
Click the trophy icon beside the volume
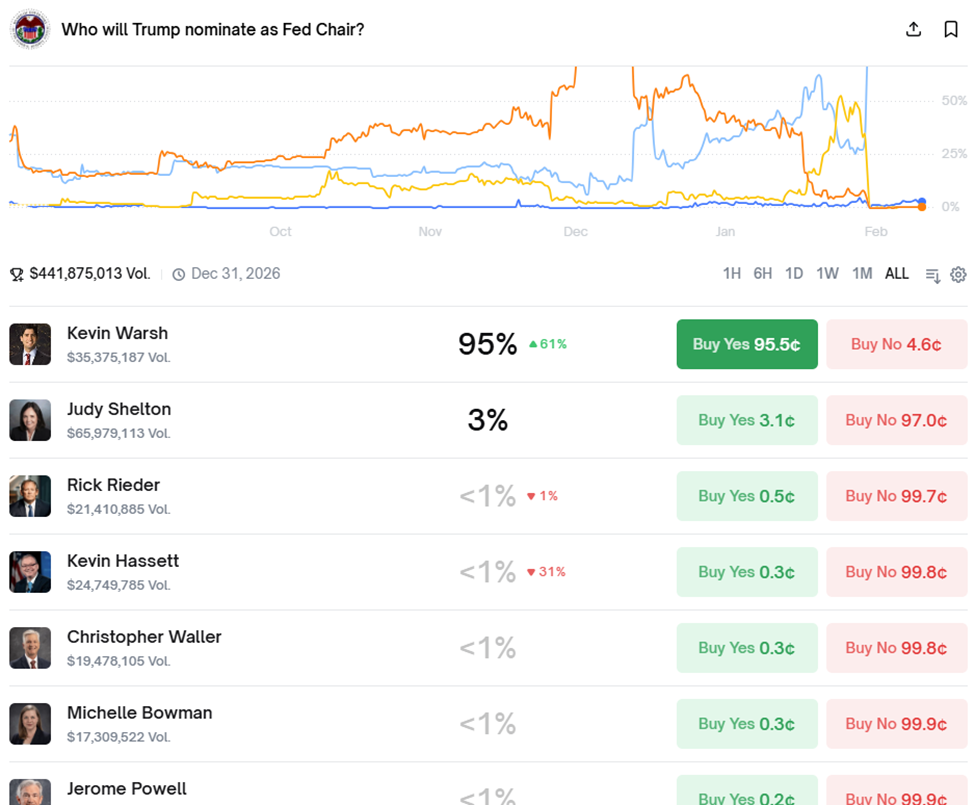coord(16,273)
